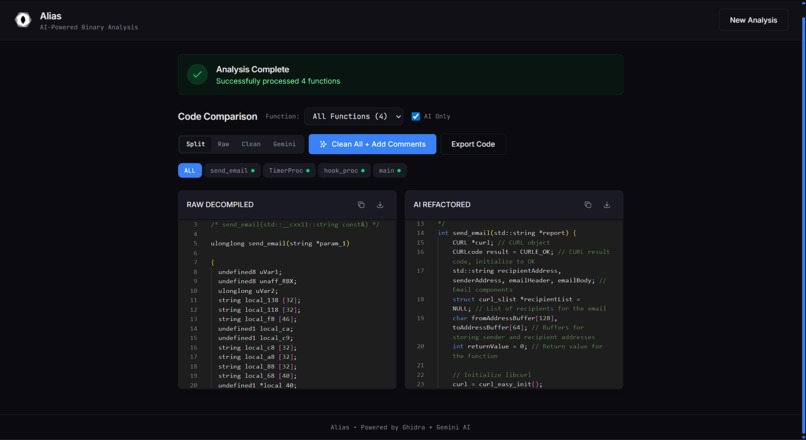
Task: Select the hook_proc function chip
Action: [344, 171]
